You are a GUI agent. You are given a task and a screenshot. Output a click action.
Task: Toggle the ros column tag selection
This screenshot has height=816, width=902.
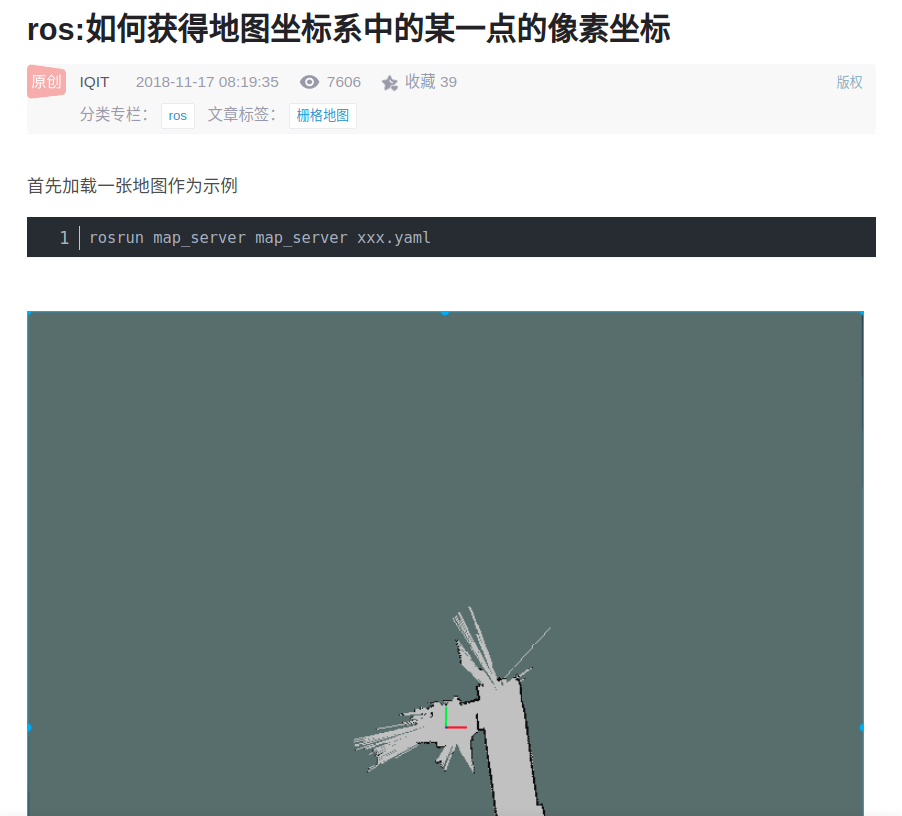coord(177,116)
